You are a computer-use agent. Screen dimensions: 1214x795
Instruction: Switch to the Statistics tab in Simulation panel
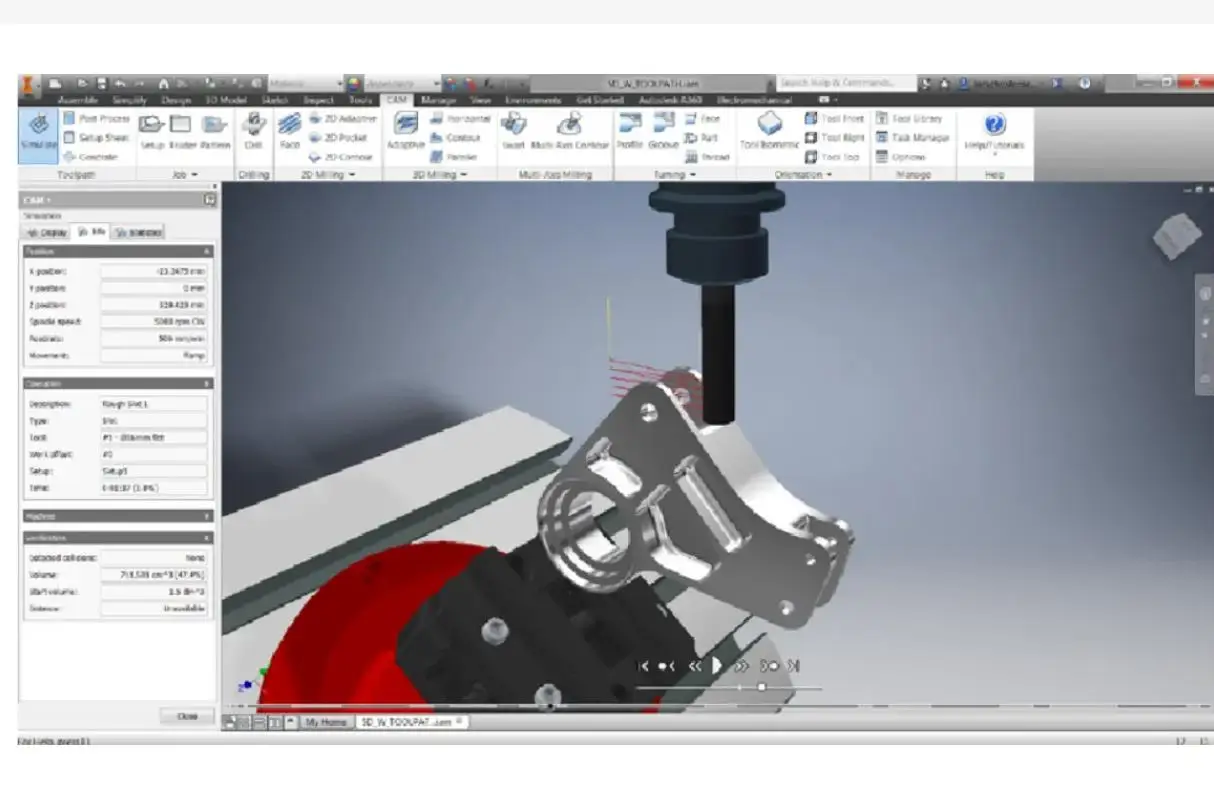tap(138, 232)
